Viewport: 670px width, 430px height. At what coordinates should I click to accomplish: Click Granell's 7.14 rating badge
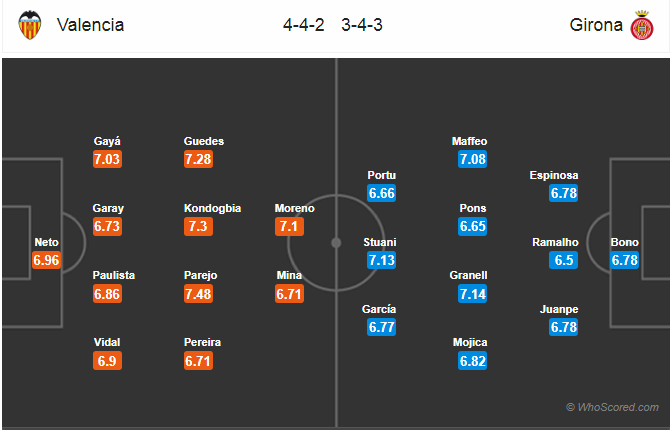click(472, 293)
